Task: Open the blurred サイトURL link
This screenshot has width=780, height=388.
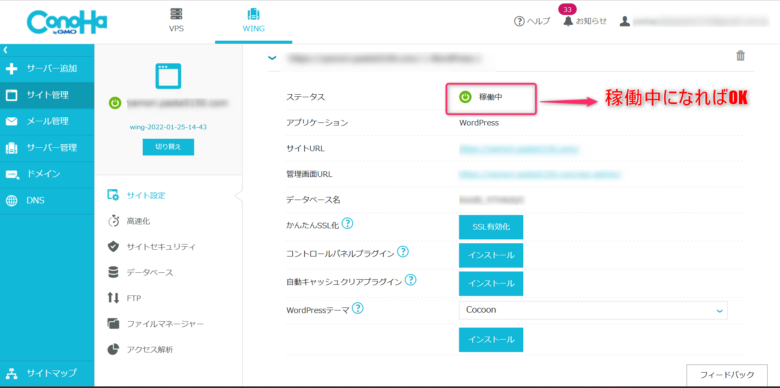Action: pyautogui.click(x=518, y=149)
